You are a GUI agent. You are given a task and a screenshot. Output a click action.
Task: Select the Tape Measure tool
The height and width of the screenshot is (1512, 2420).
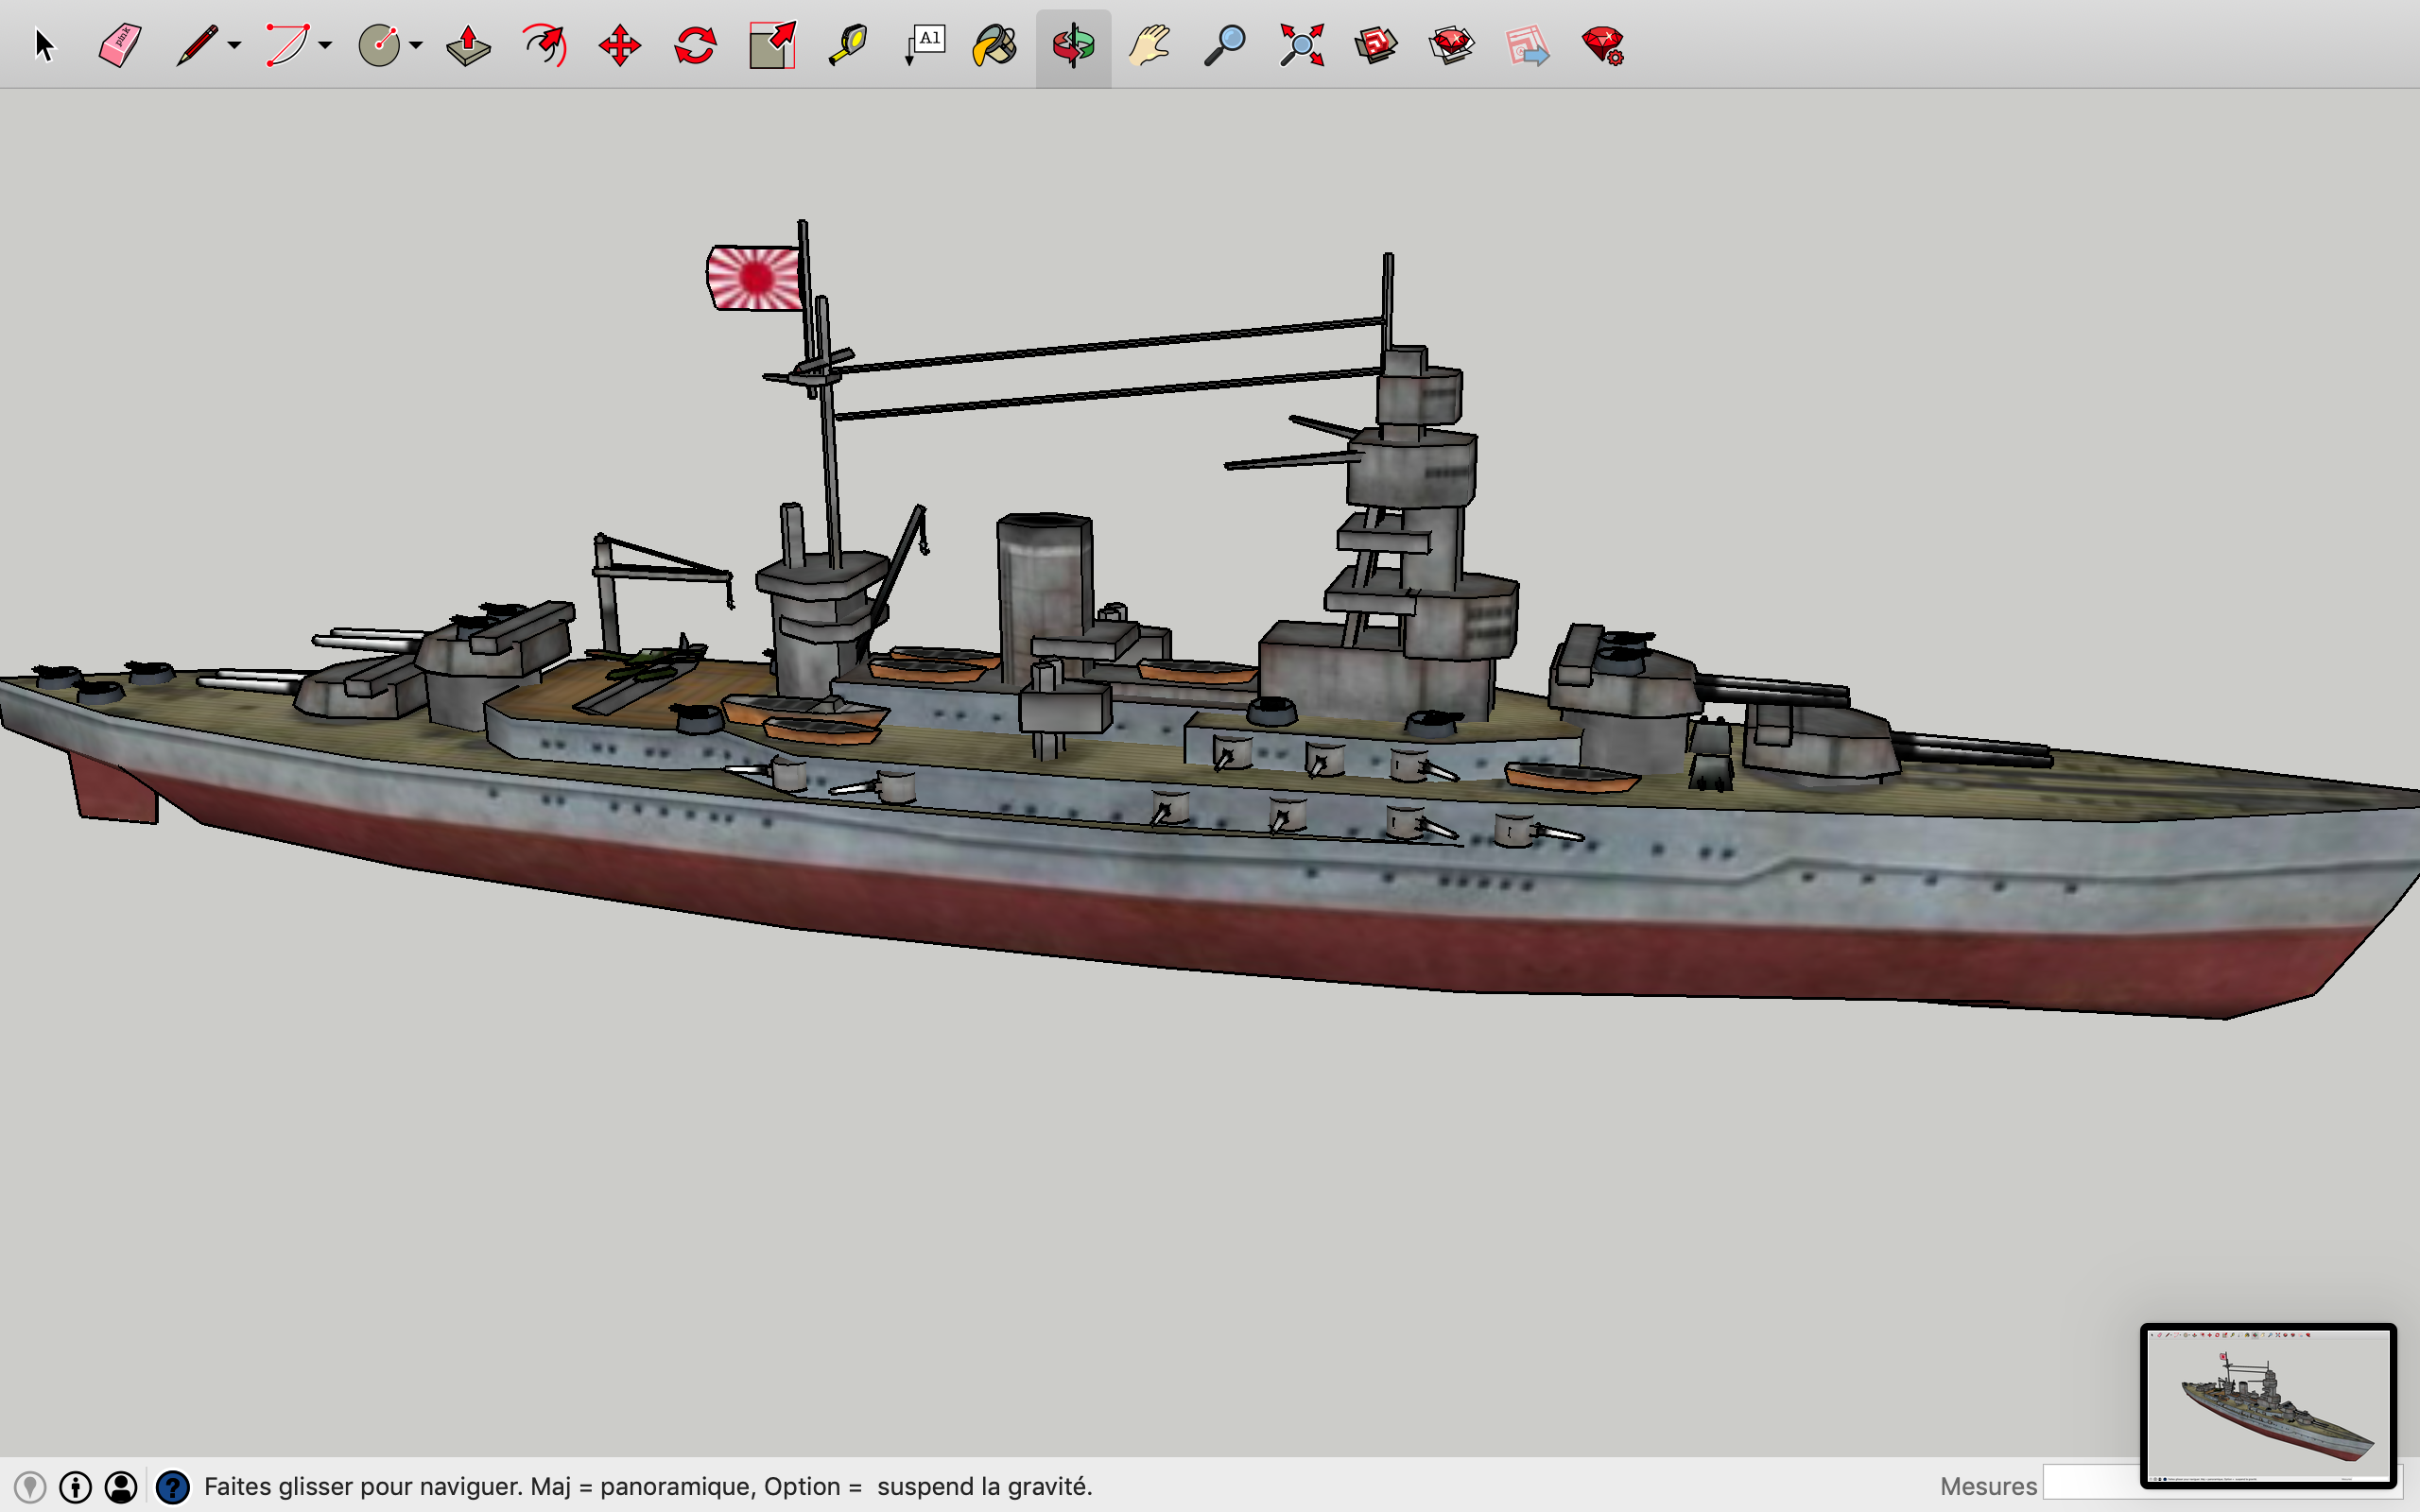(848, 46)
